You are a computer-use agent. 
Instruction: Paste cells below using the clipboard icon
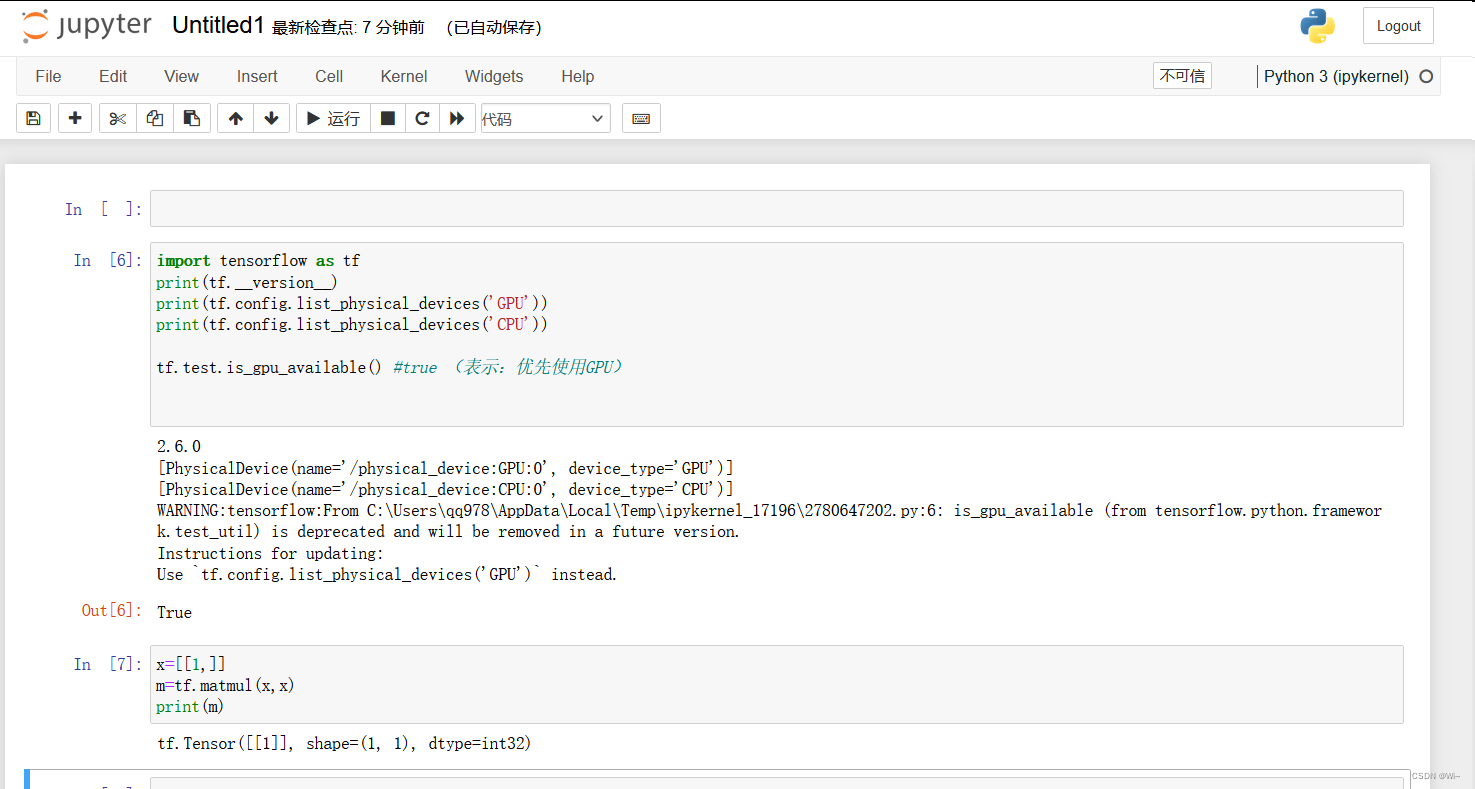(x=192, y=118)
